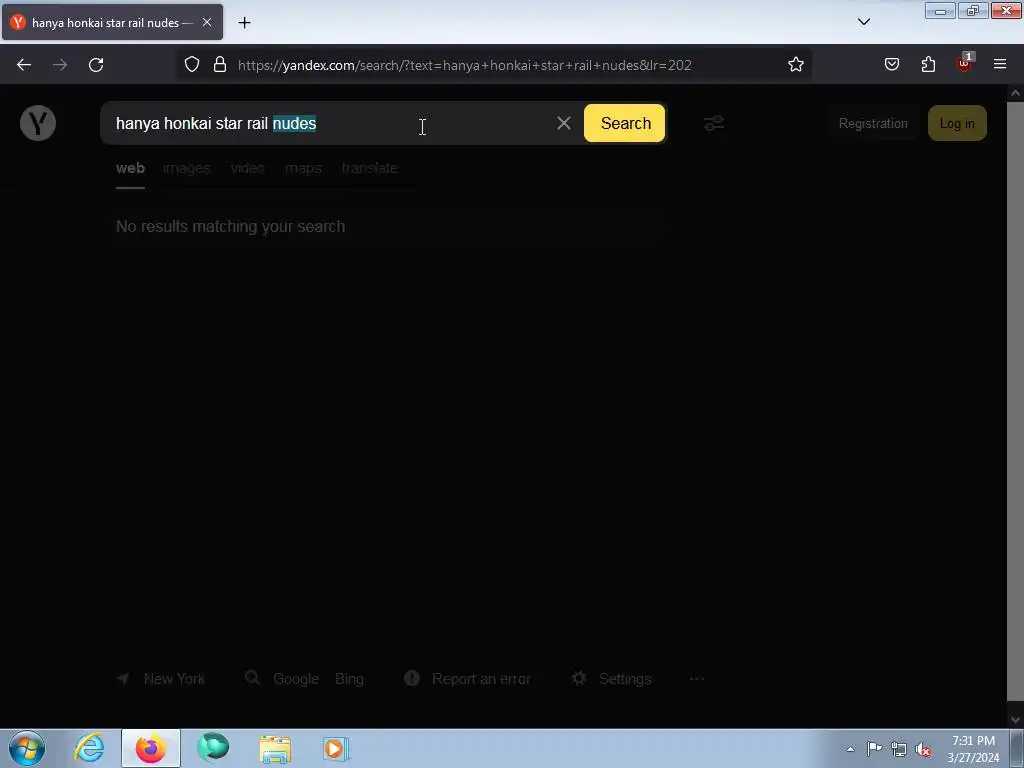This screenshot has height=768, width=1024.
Task: Close the hanya honkai star rail tab
Action: click(207, 22)
